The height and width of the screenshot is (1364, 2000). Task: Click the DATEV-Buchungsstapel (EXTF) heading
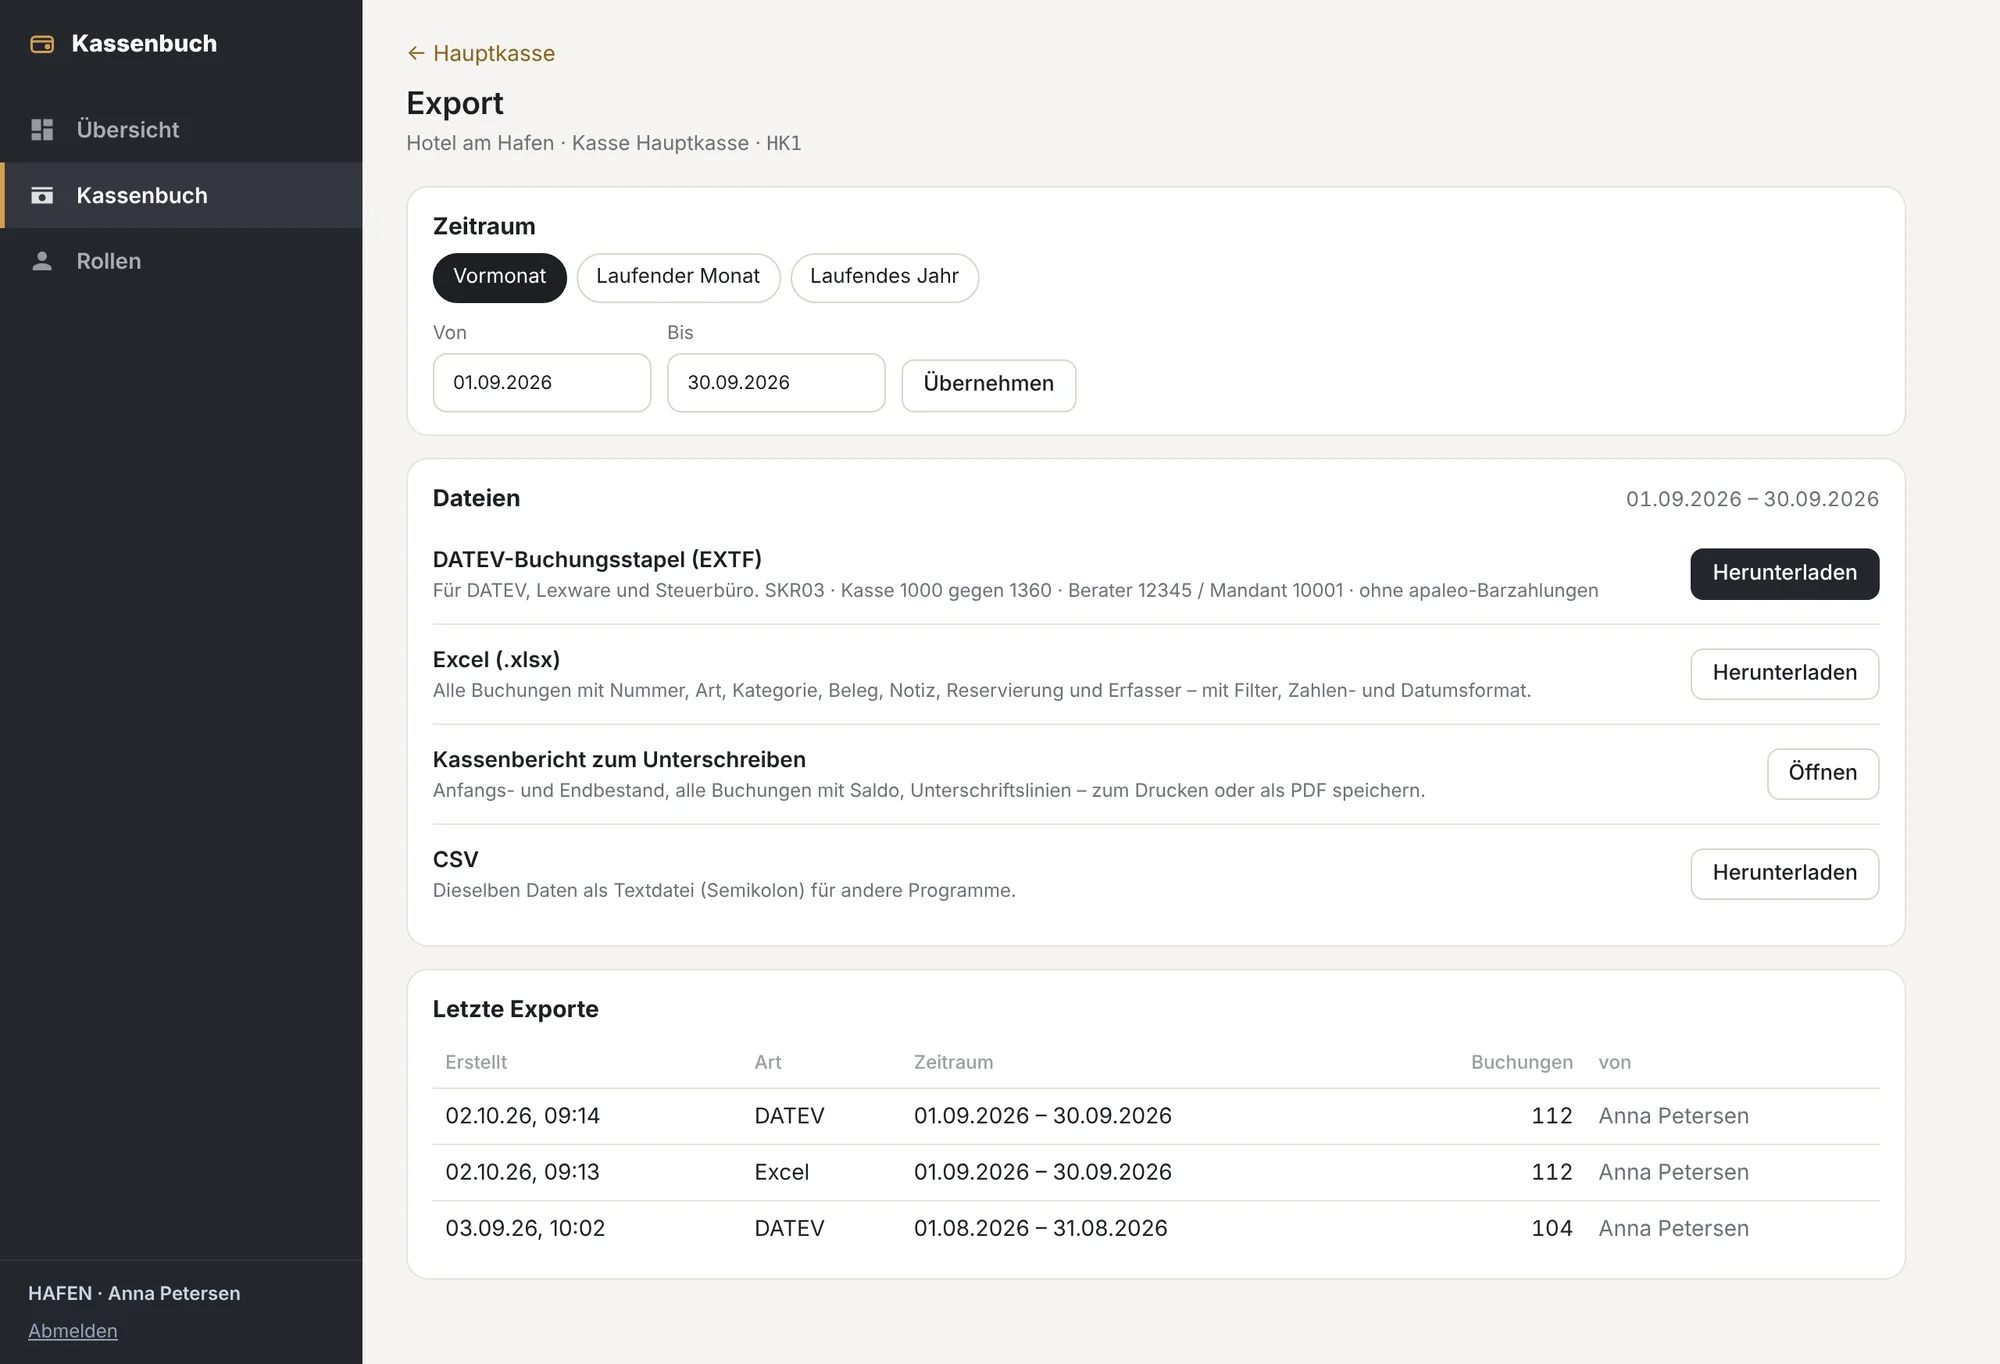pyautogui.click(x=597, y=559)
